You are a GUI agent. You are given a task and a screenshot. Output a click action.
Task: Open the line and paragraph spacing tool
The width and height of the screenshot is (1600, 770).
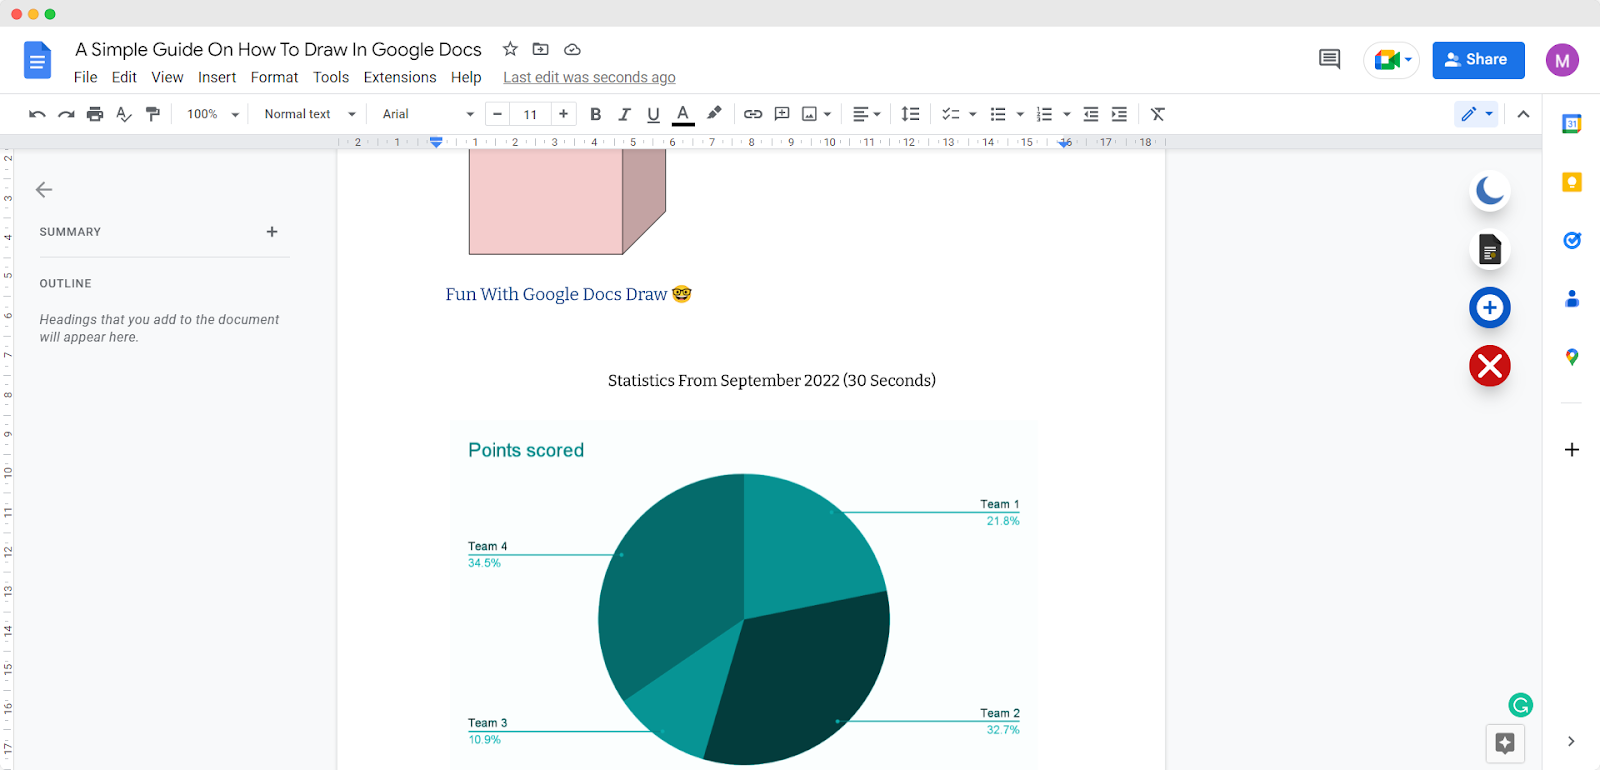pos(910,114)
